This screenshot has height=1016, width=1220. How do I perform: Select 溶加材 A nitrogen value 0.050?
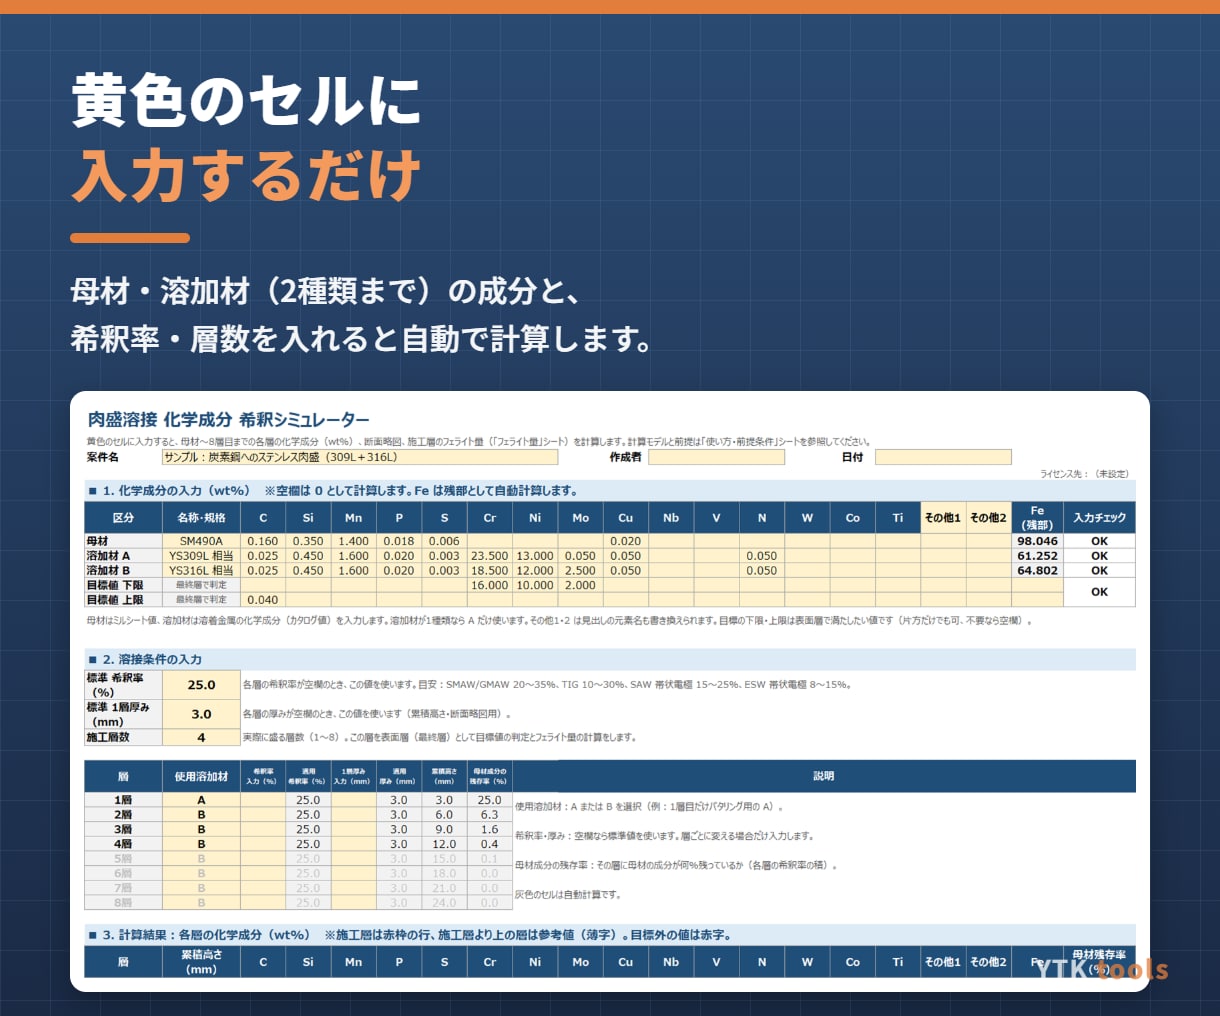[x=761, y=556]
